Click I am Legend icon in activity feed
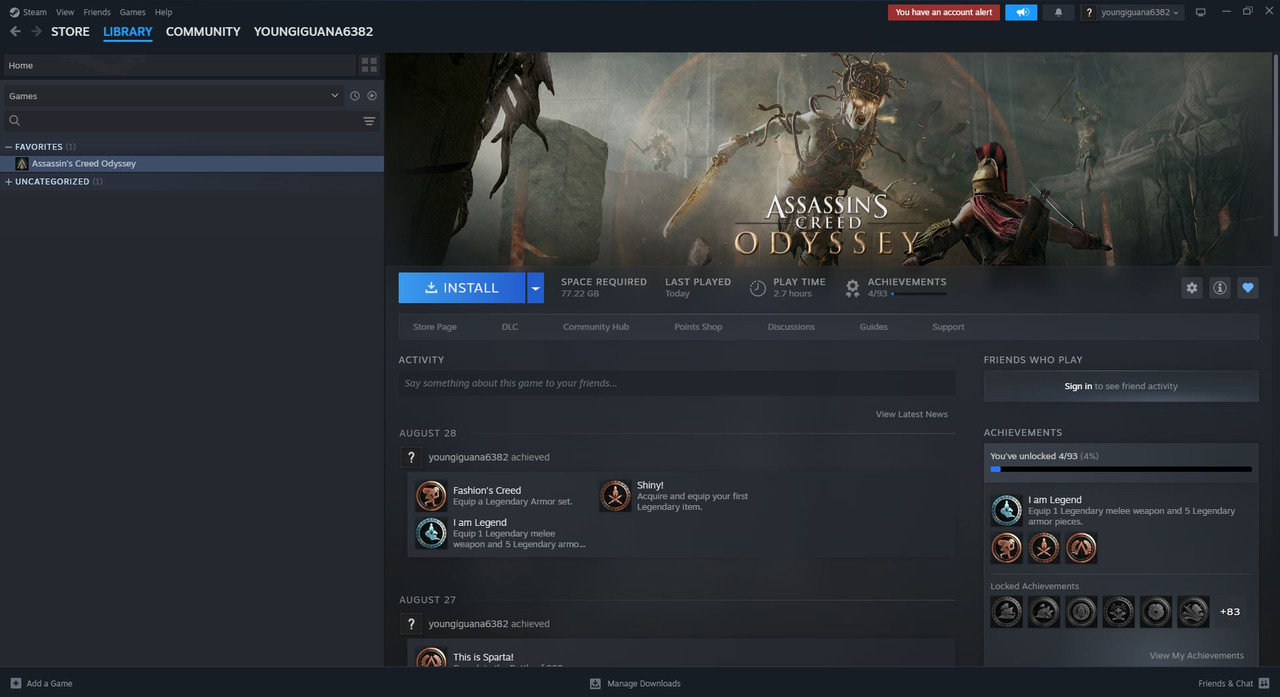This screenshot has height=697, width=1280. (431, 533)
